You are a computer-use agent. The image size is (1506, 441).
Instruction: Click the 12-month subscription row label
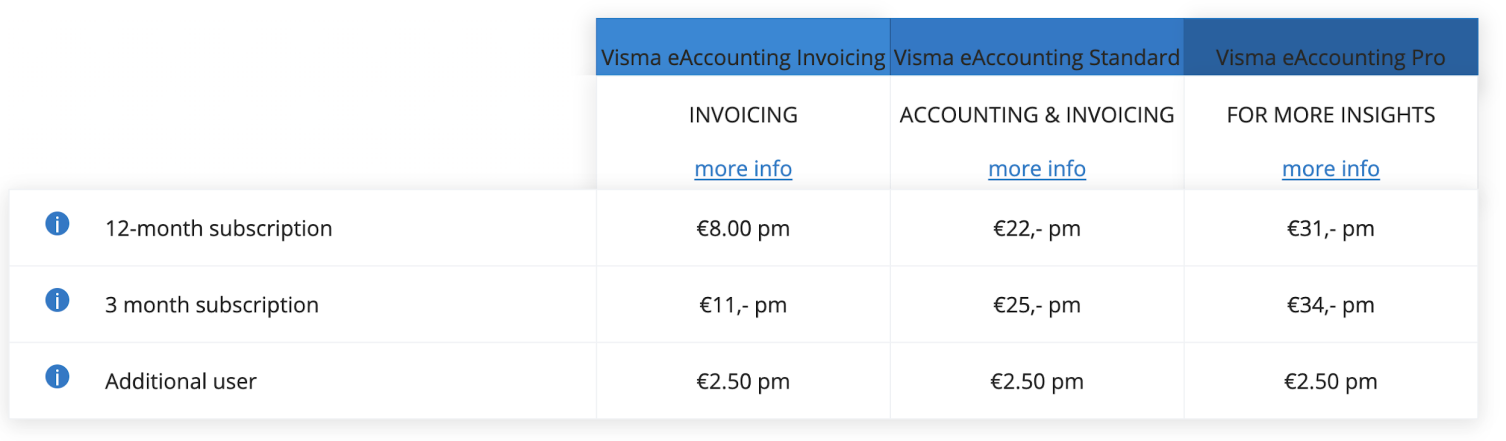pyautogui.click(x=218, y=228)
